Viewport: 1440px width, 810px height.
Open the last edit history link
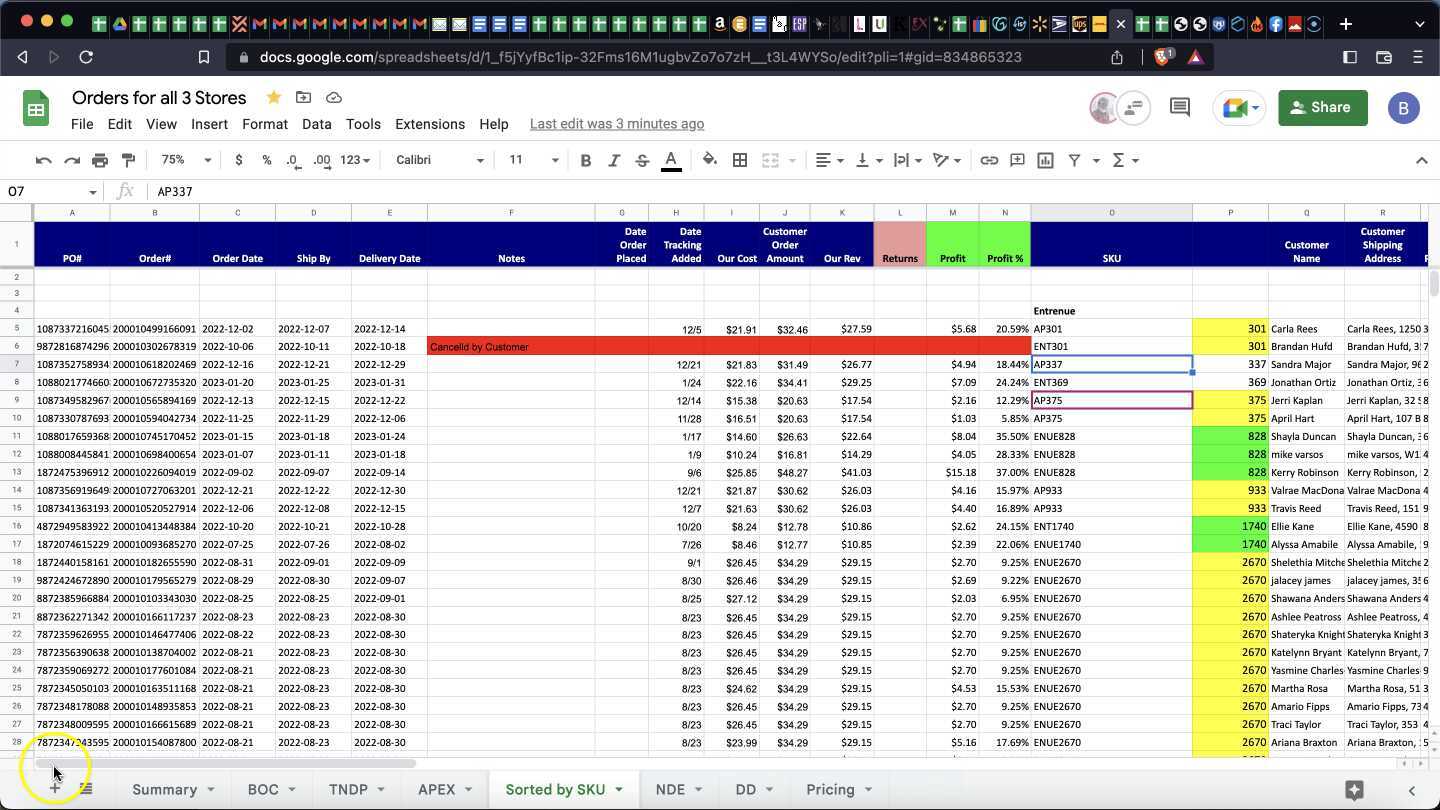pos(617,124)
